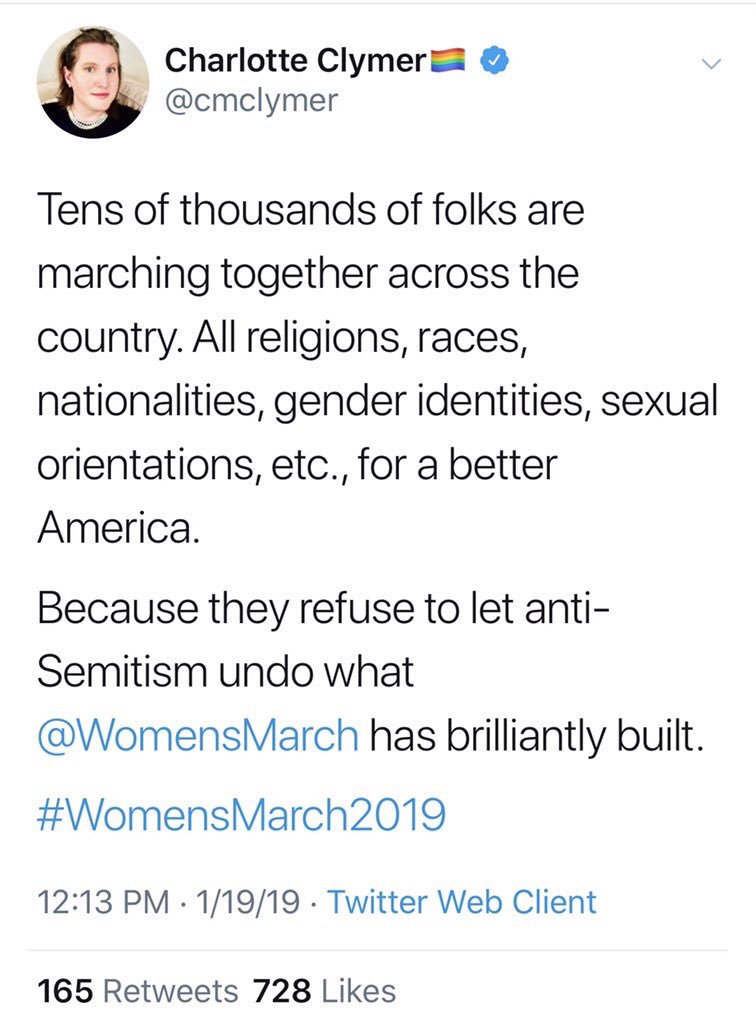
Task: View the 165 retweets count
Action: [65, 991]
